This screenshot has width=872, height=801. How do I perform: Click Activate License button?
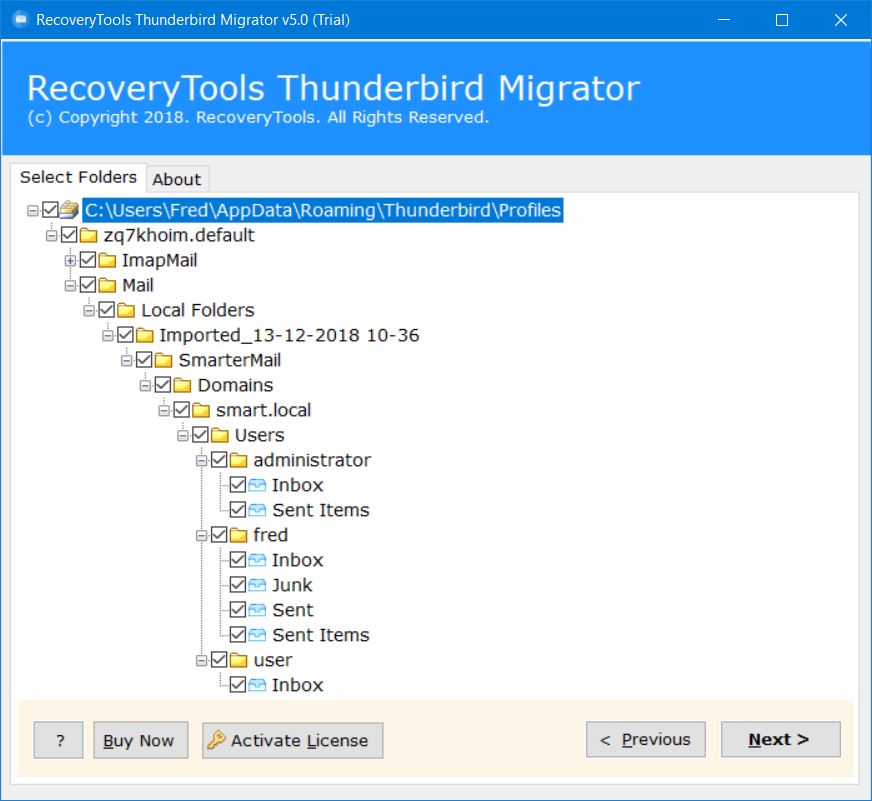point(293,740)
